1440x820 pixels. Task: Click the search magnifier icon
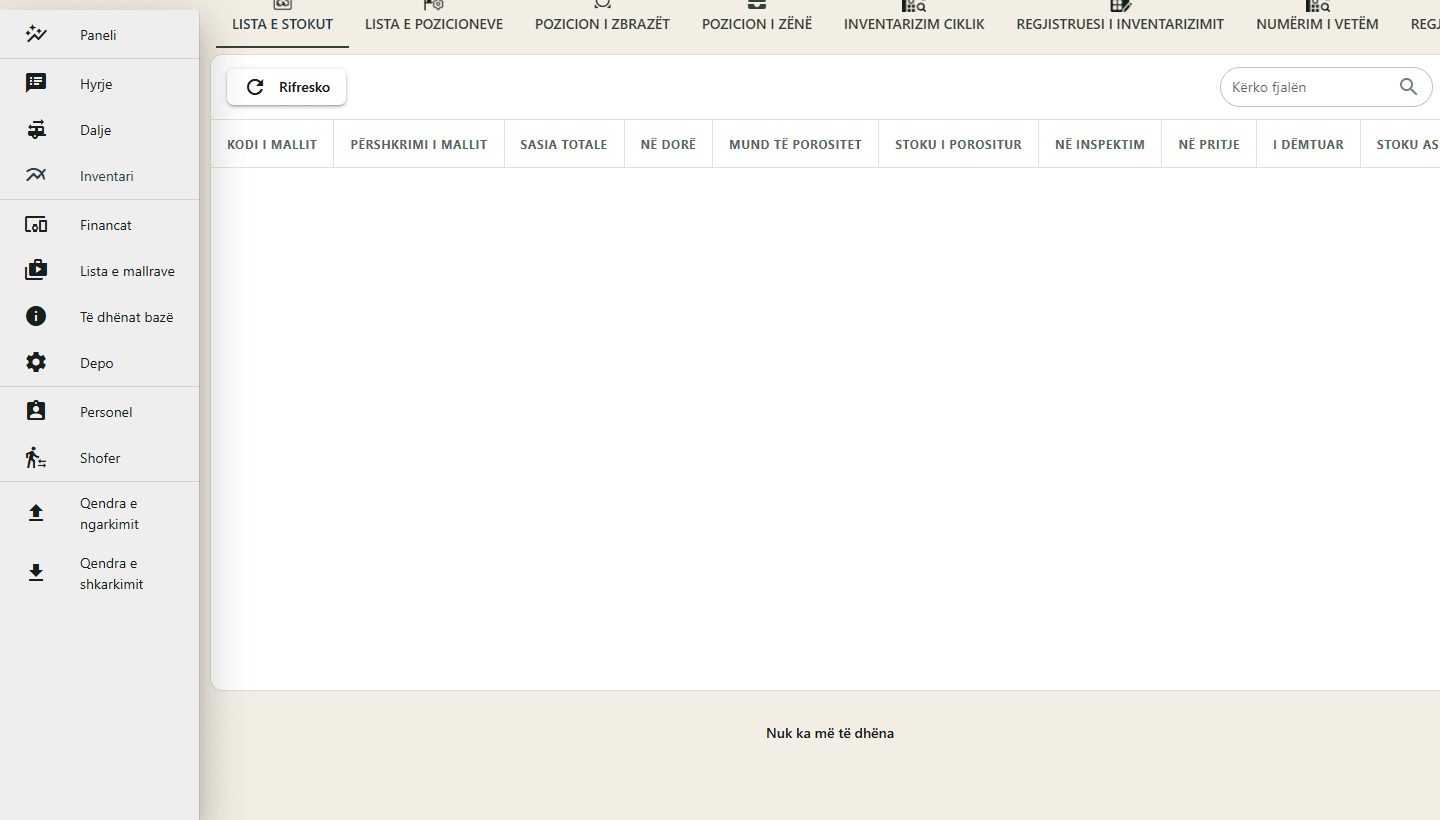[1409, 87]
